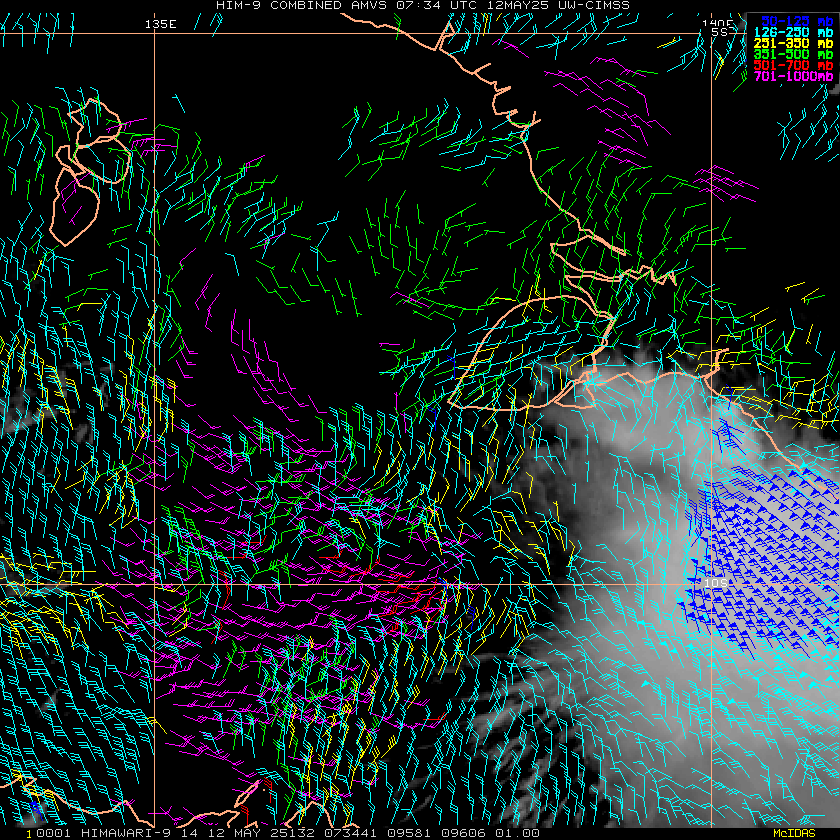Click the 'UW-CIMSS' label in the header

594,5
